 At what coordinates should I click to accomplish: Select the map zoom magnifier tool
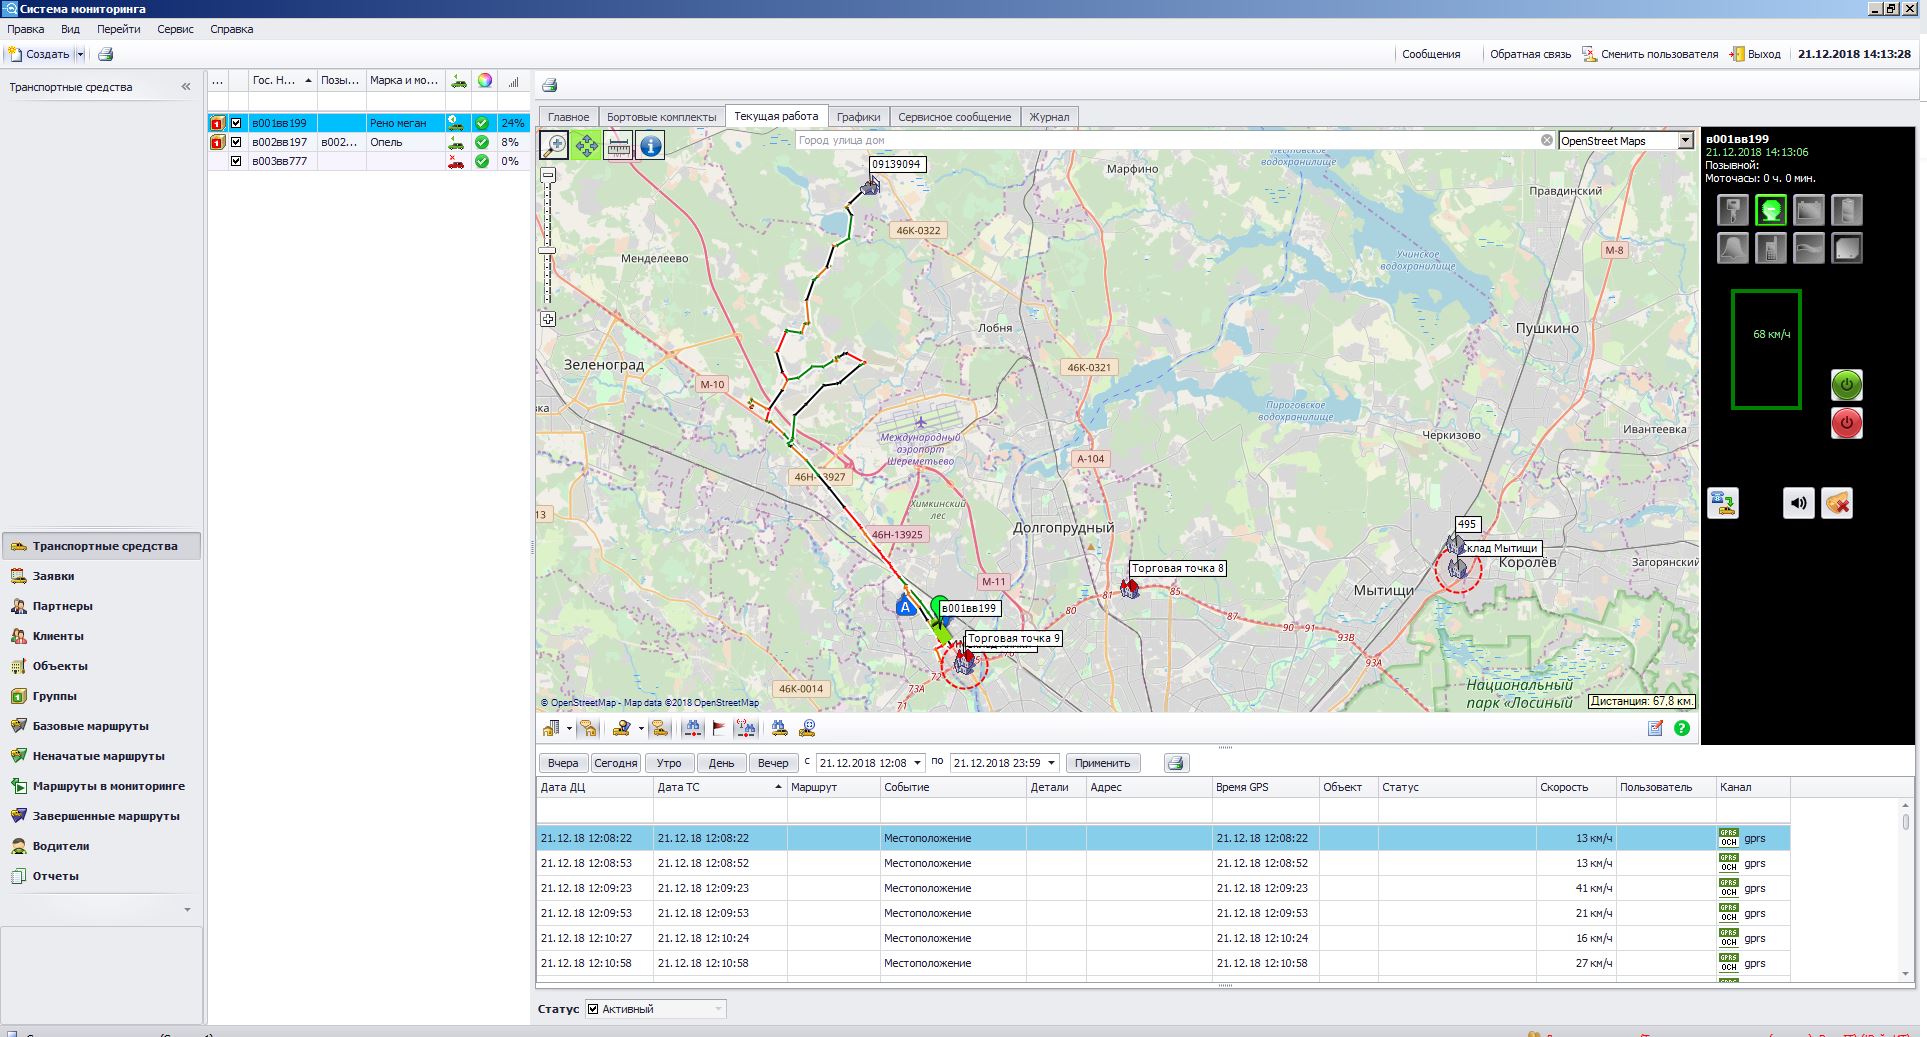(555, 146)
